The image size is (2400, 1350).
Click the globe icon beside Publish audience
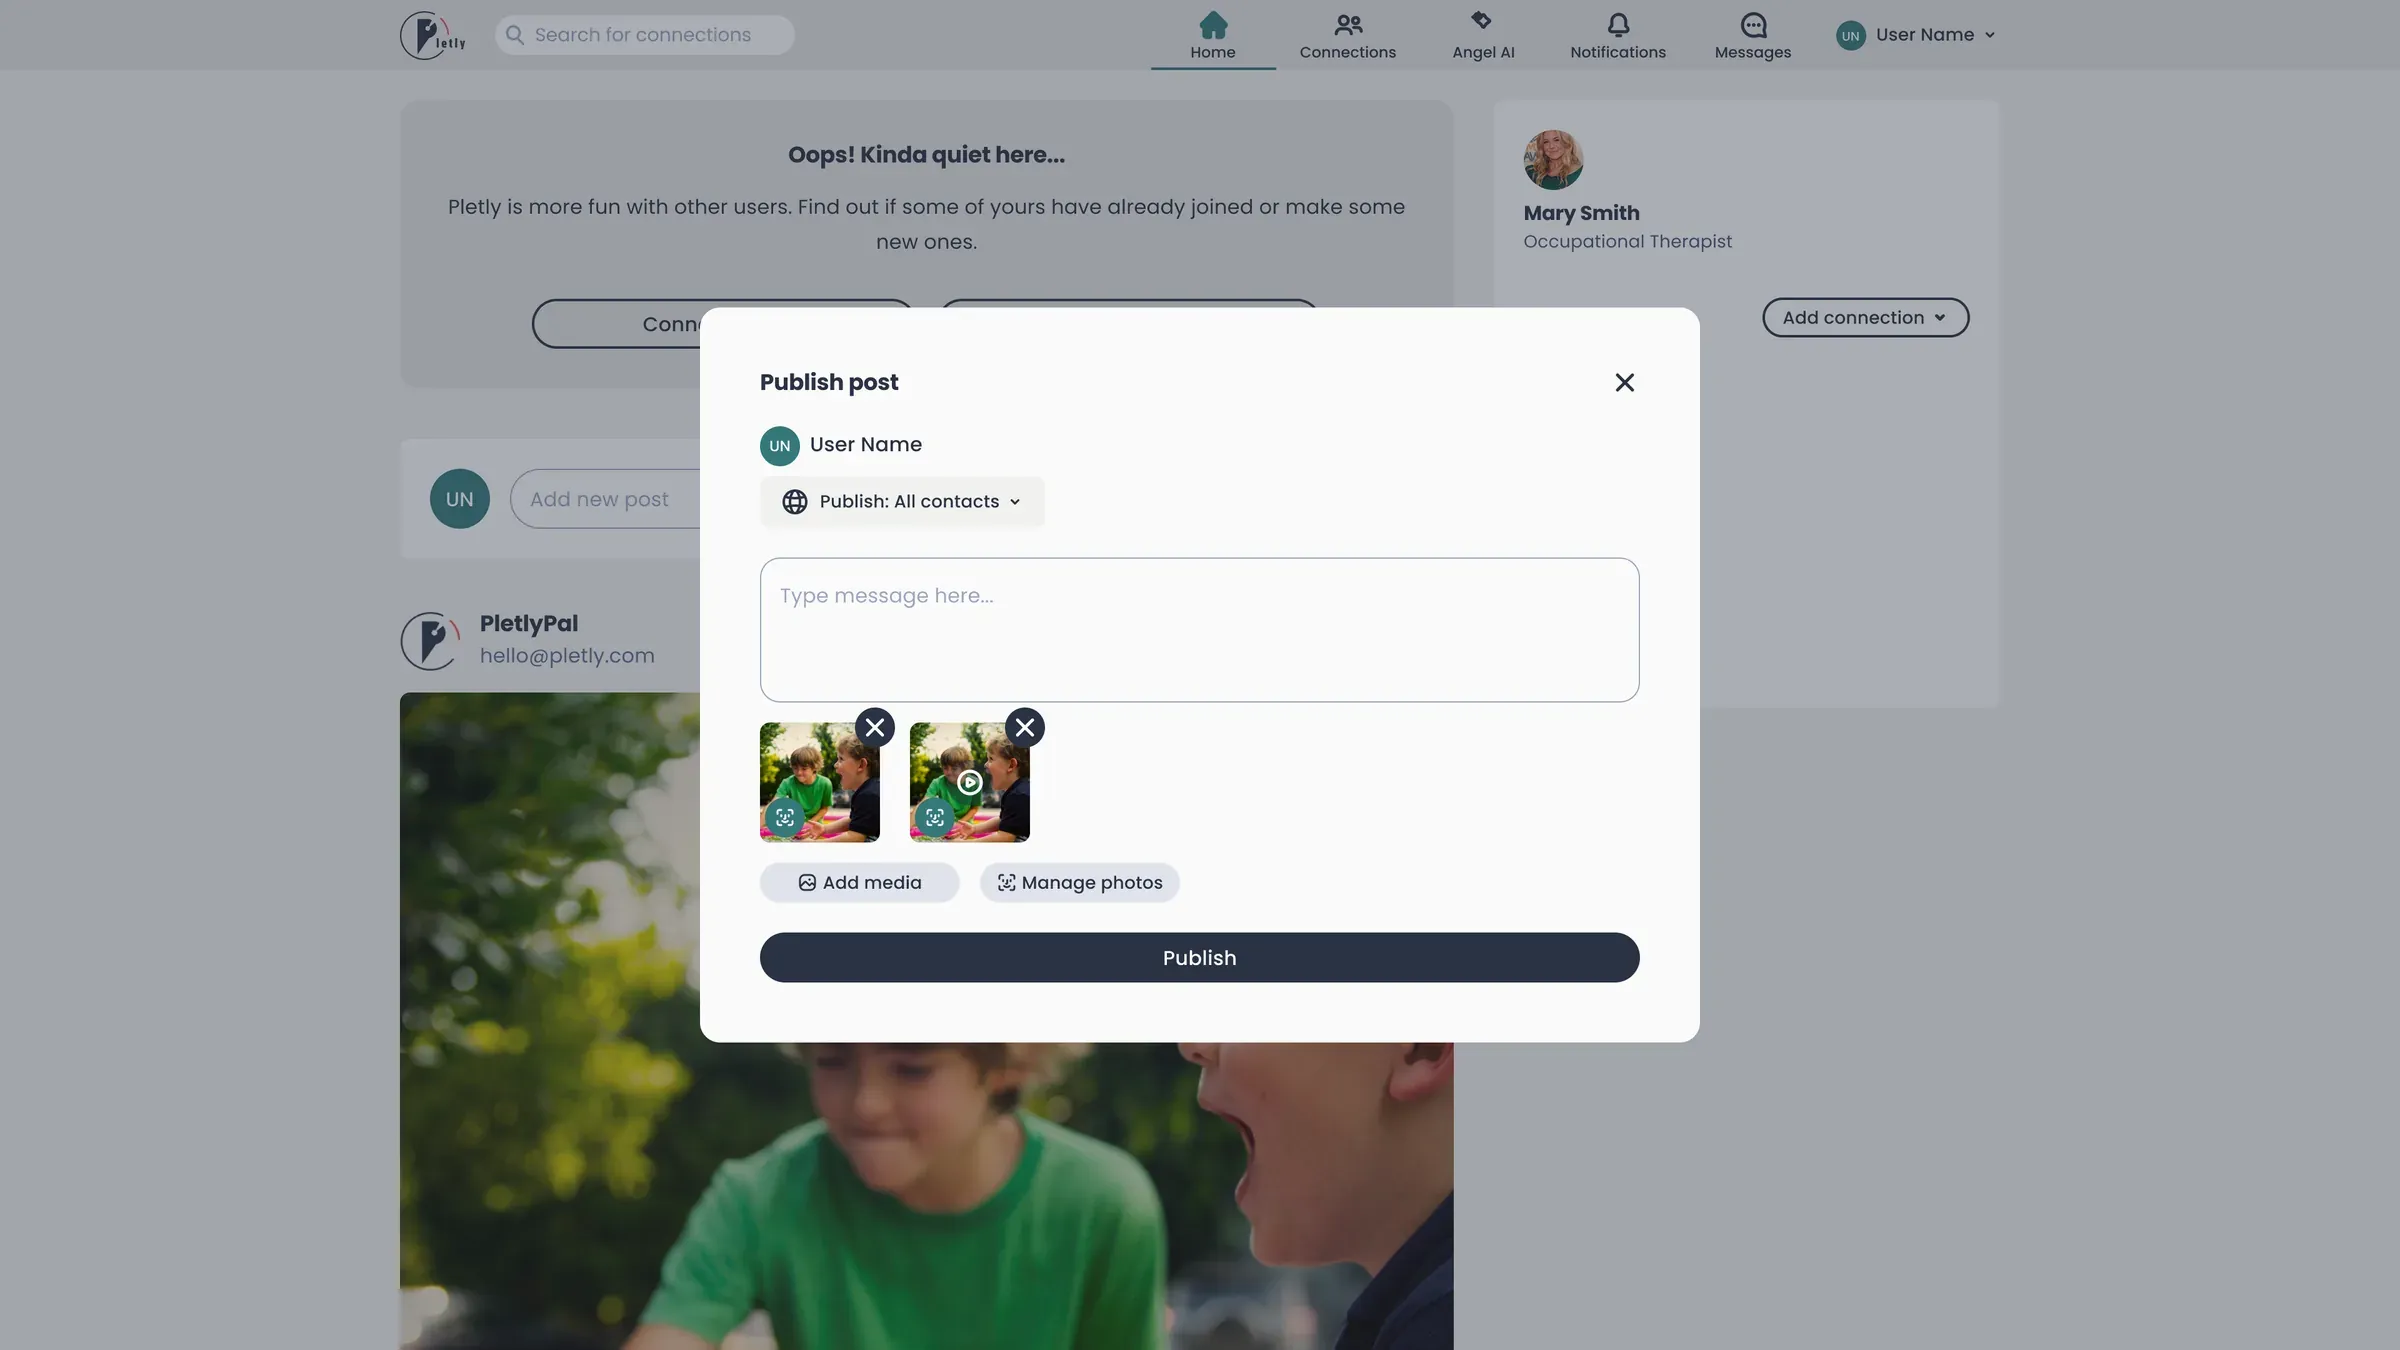pyautogui.click(x=795, y=502)
